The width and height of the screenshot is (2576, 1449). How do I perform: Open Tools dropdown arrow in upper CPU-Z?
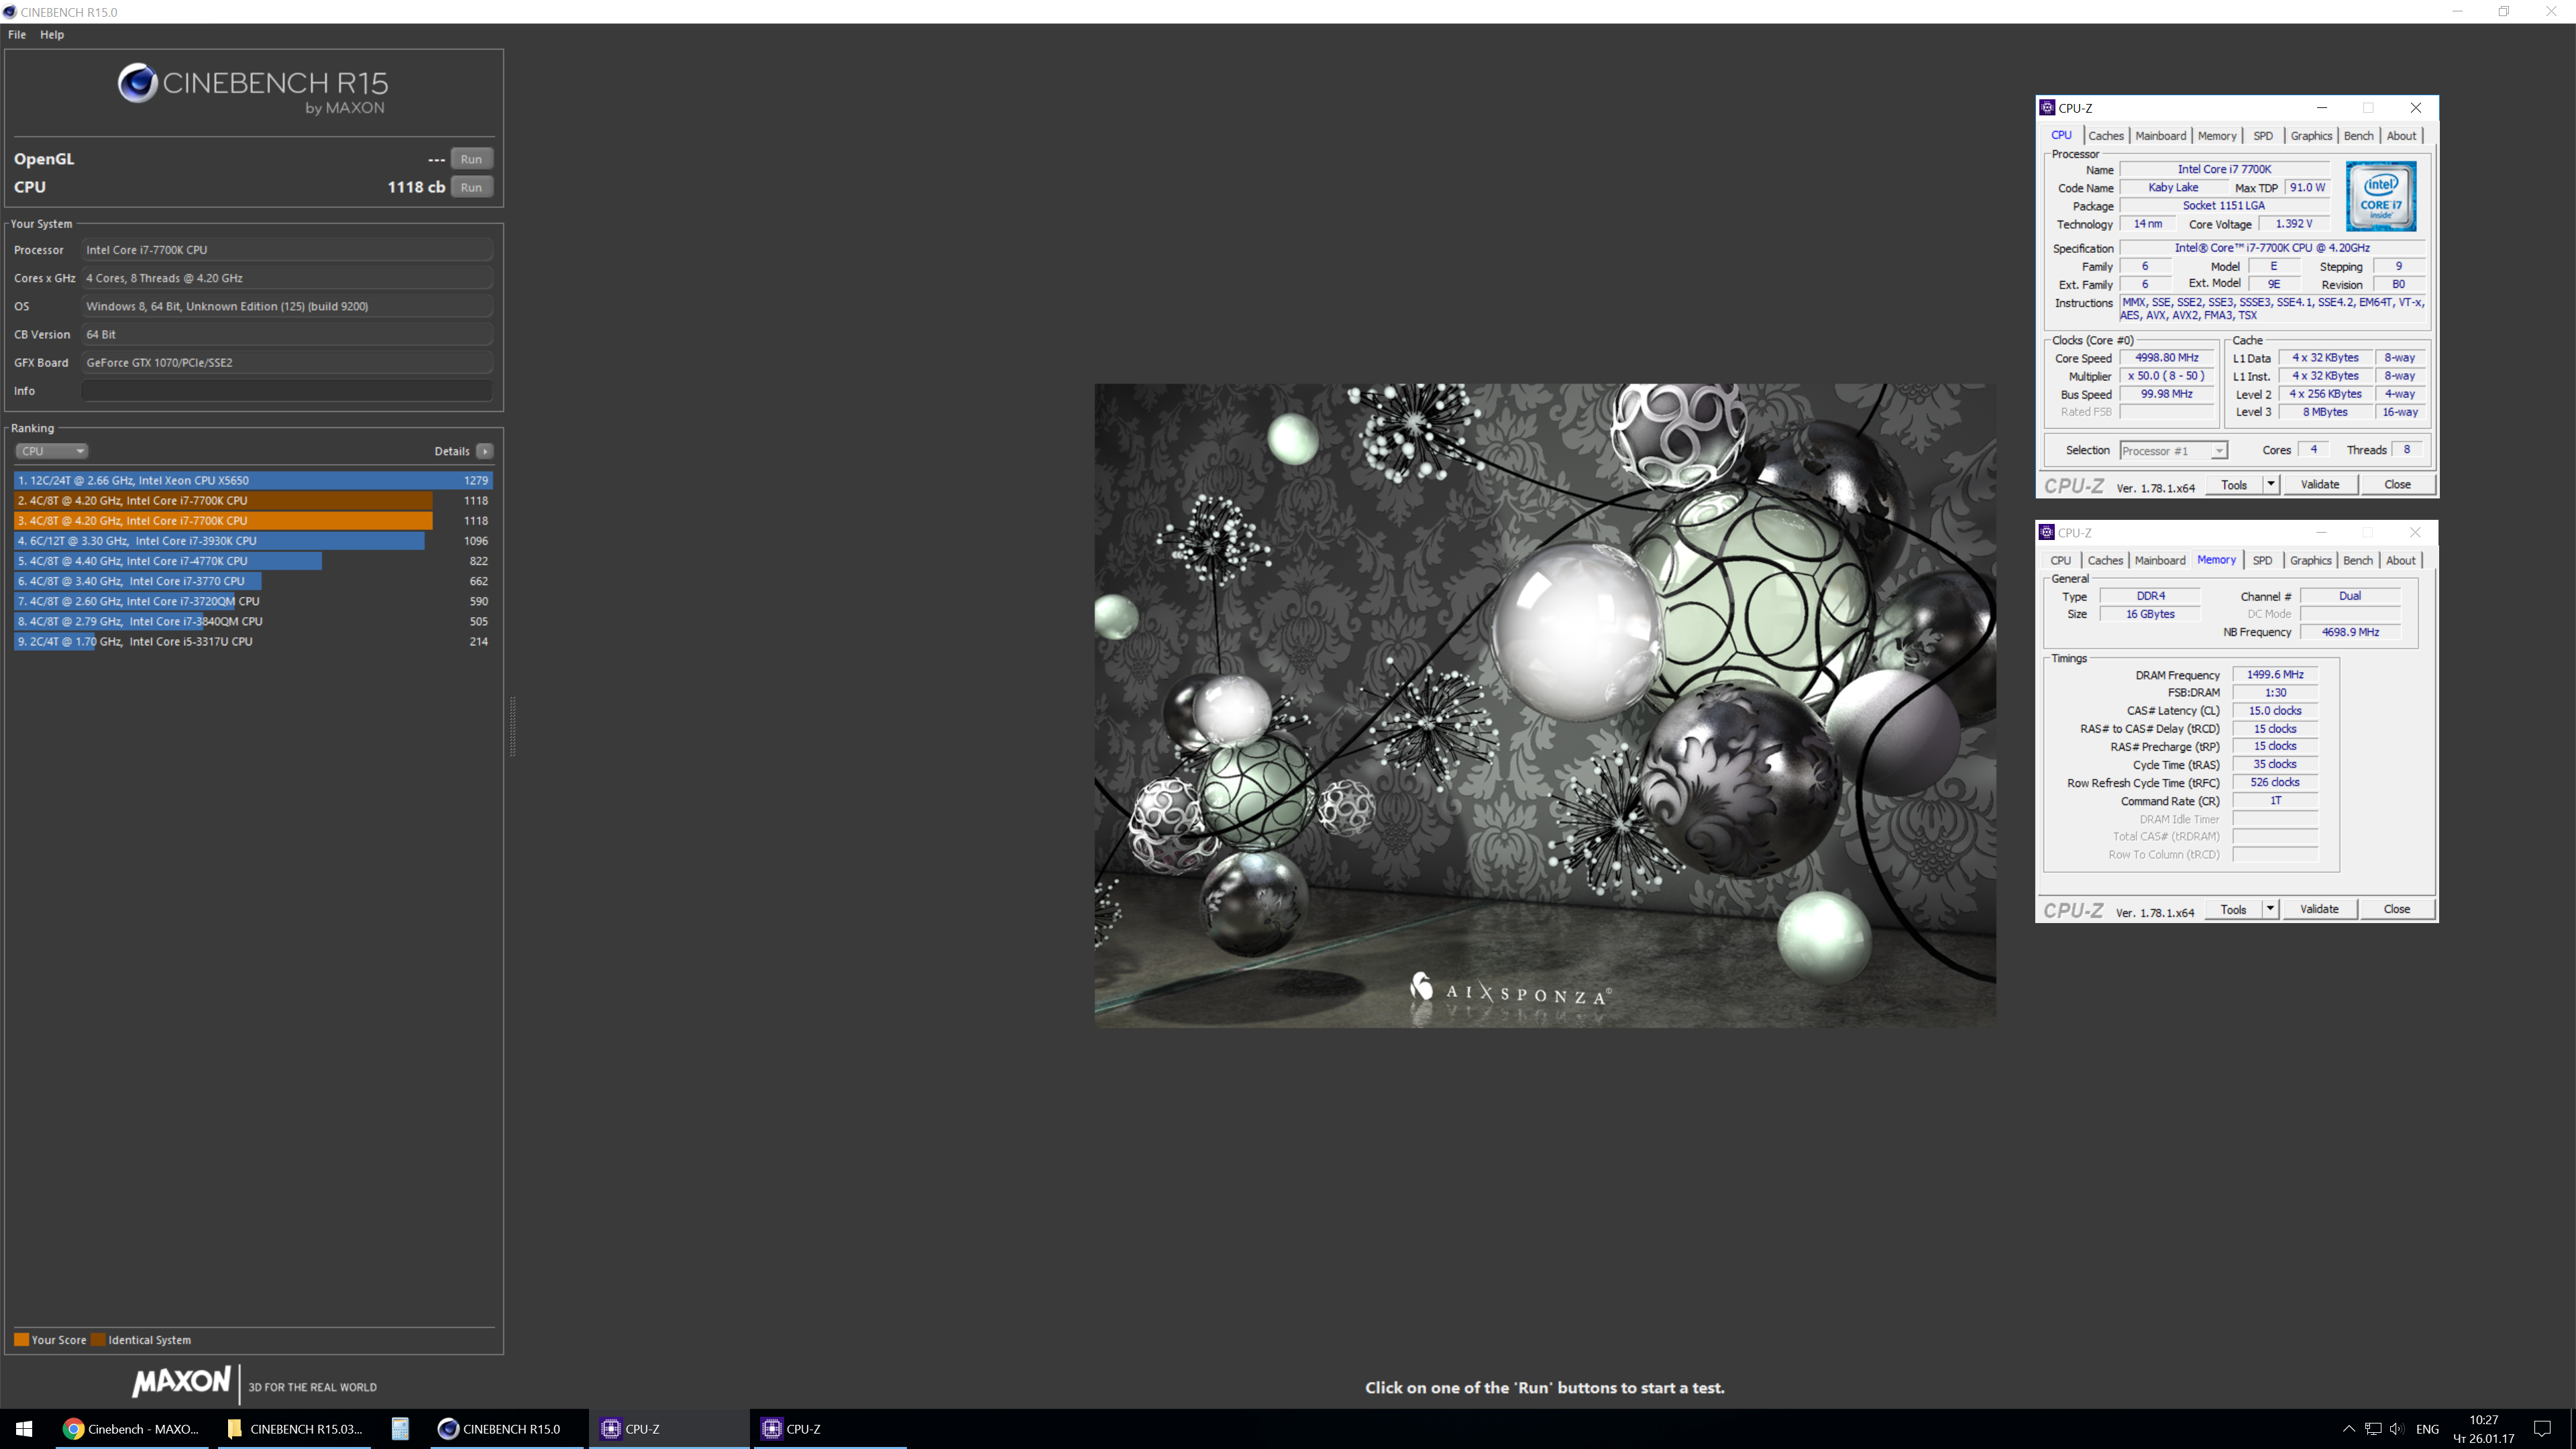coord(2270,484)
